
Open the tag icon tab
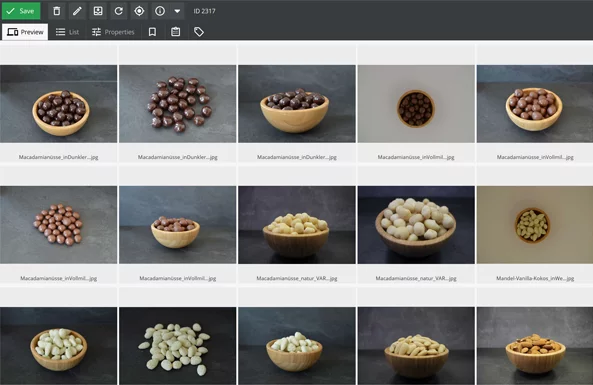[x=199, y=32]
